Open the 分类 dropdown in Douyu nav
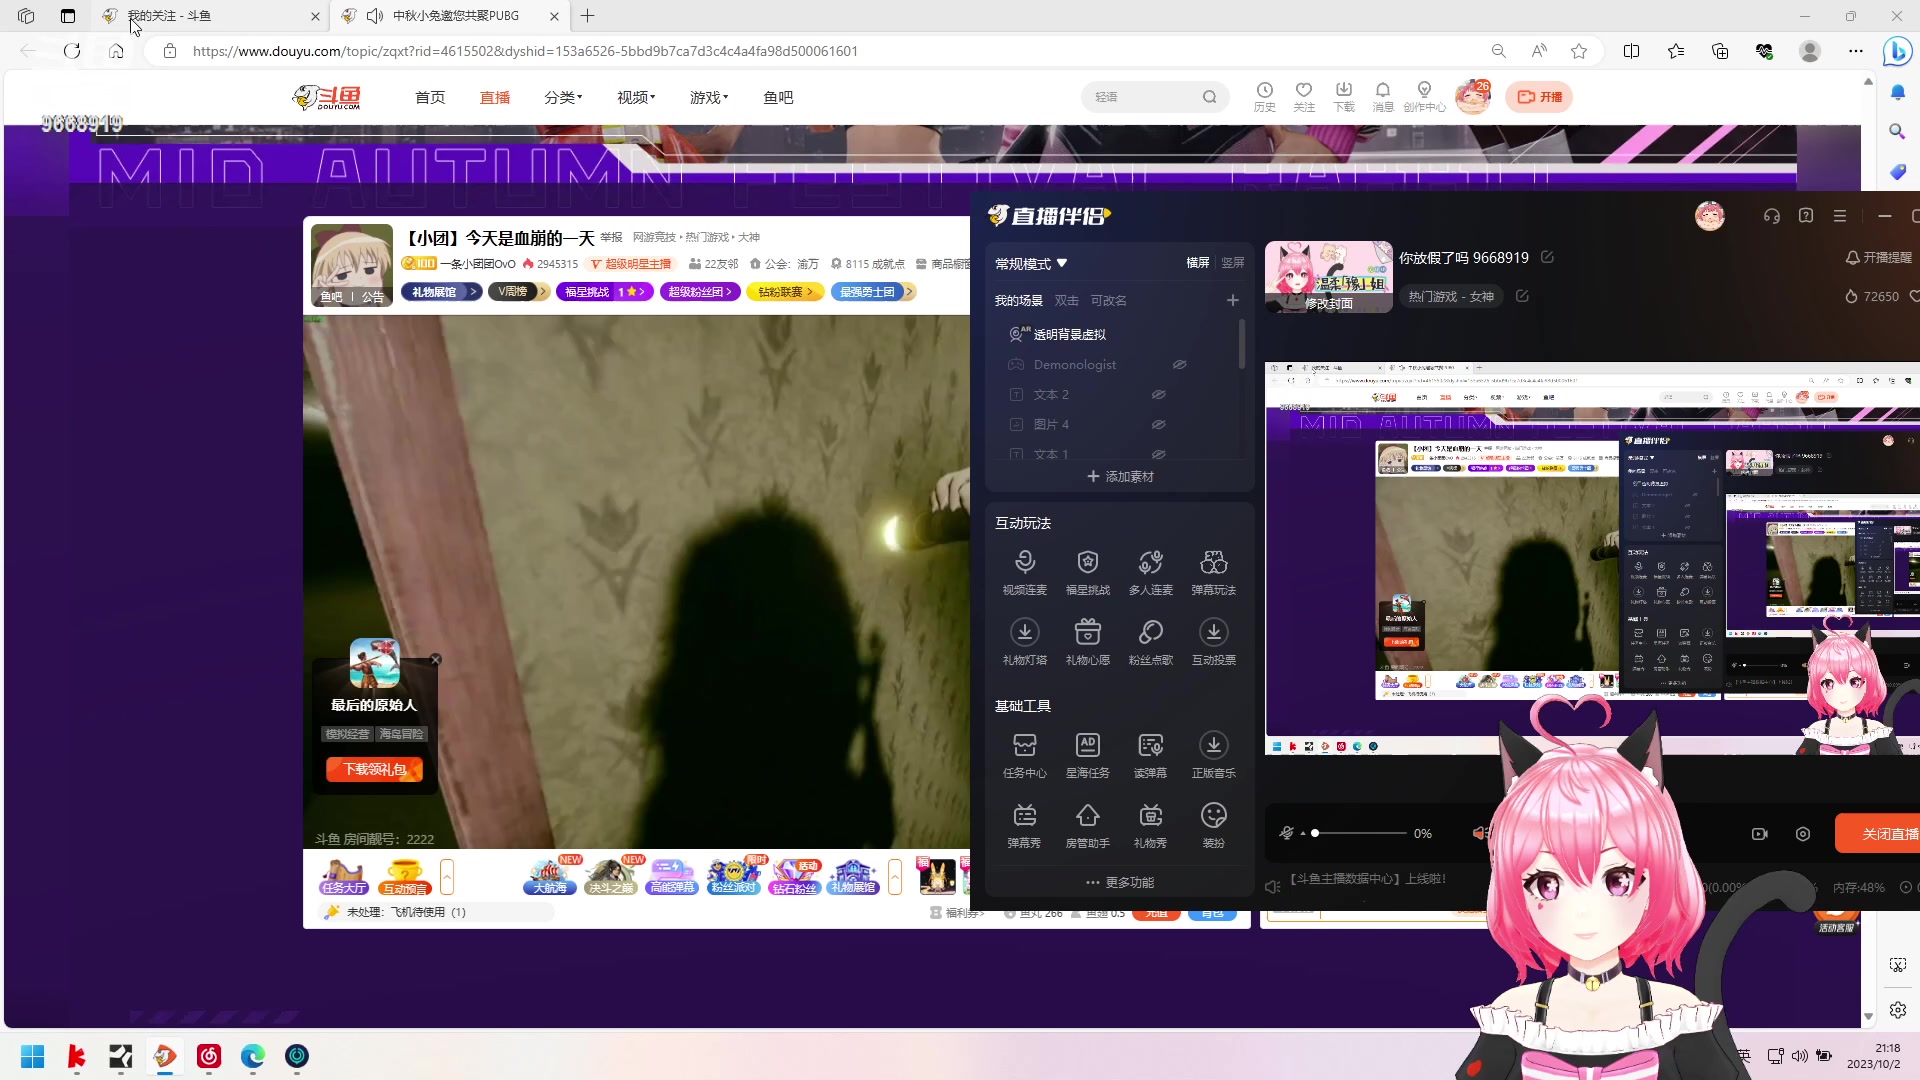The image size is (1920, 1080). pyautogui.click(x=563, y=97)
